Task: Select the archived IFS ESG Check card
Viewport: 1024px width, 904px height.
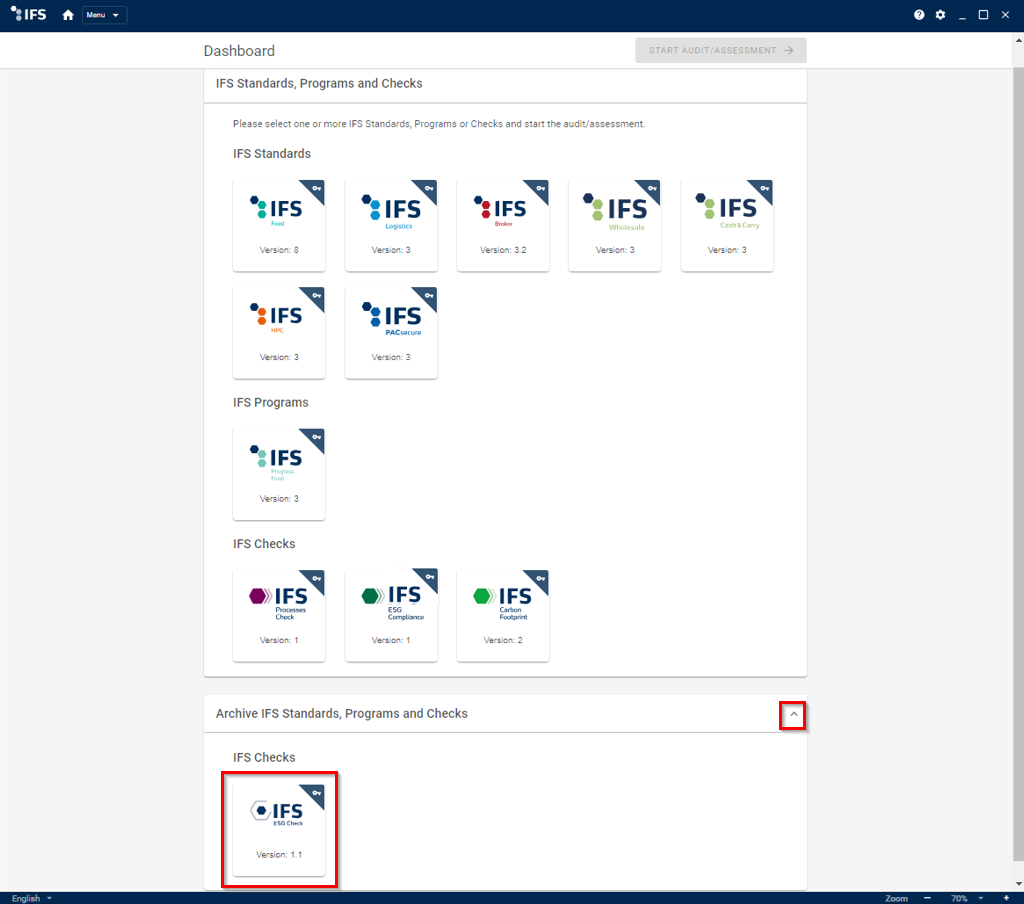Action: point(279,830)
